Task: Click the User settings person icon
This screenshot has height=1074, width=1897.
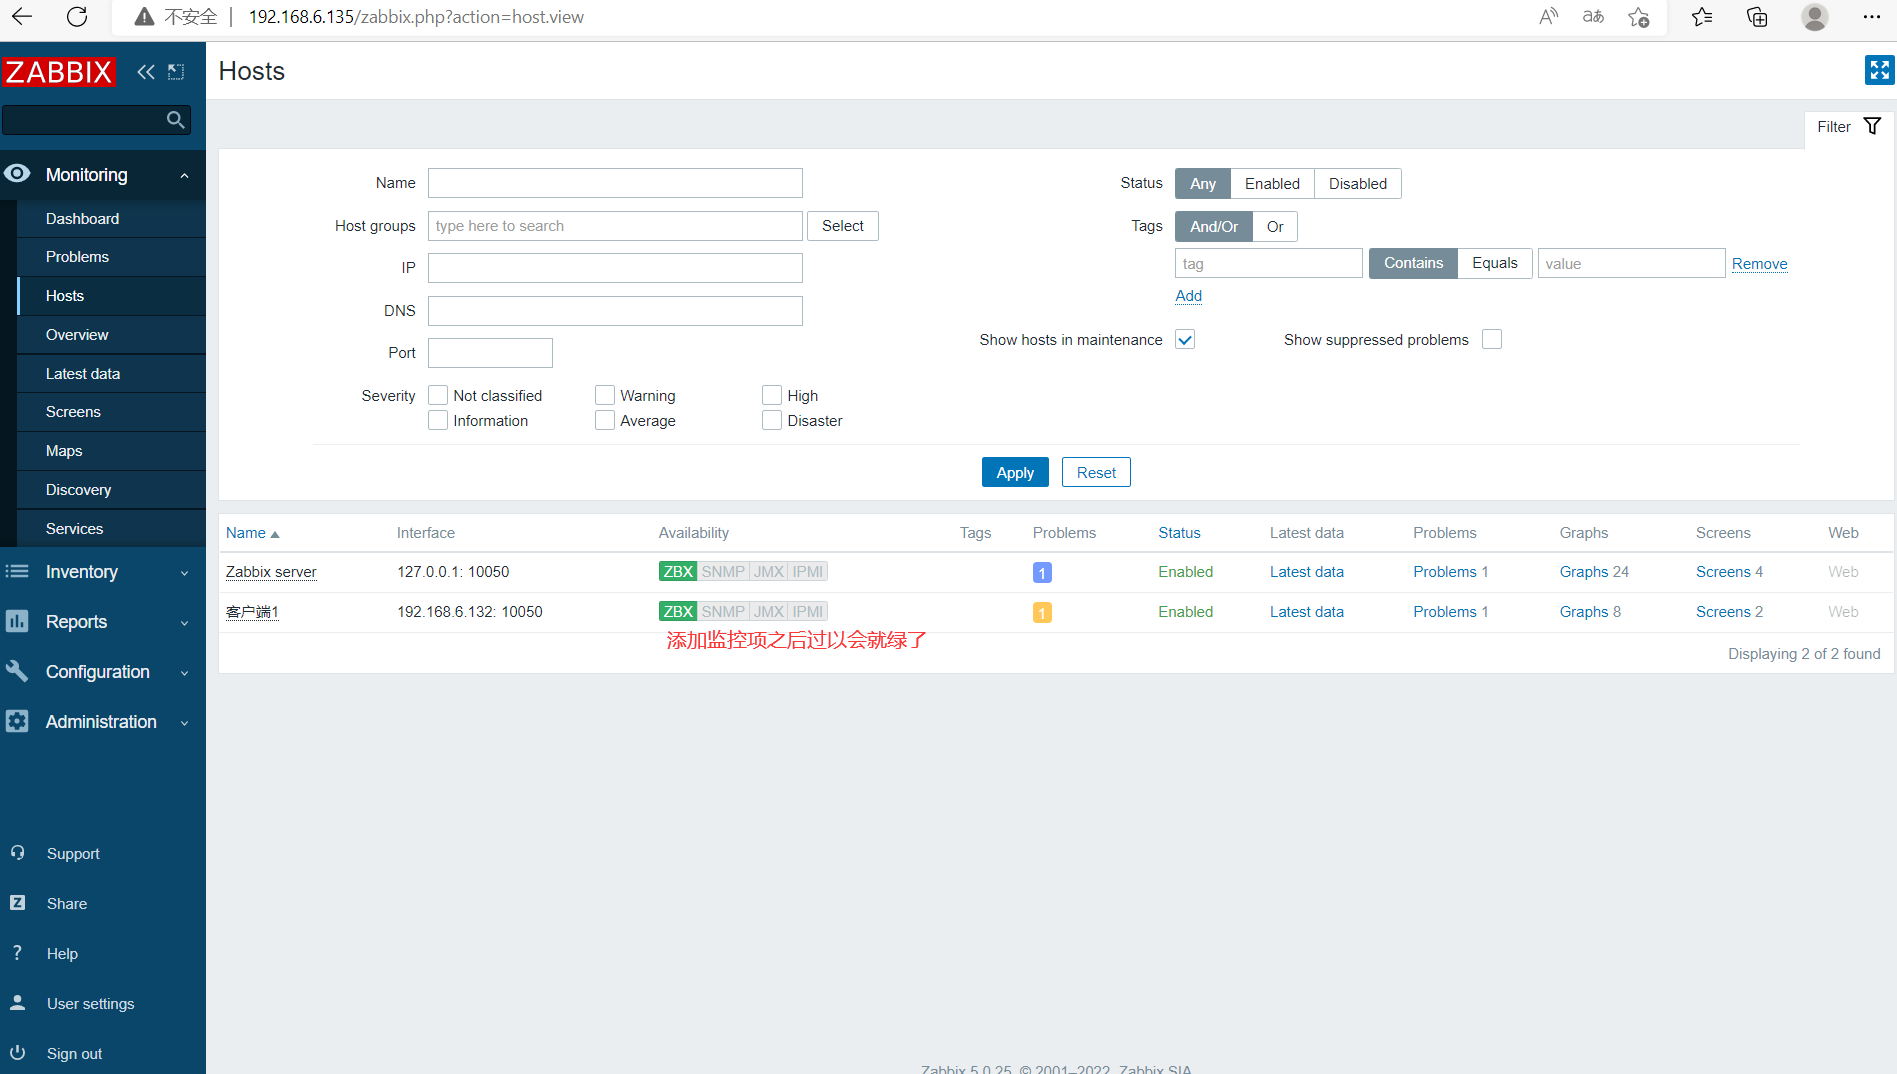Action: tap(17, 1002)
